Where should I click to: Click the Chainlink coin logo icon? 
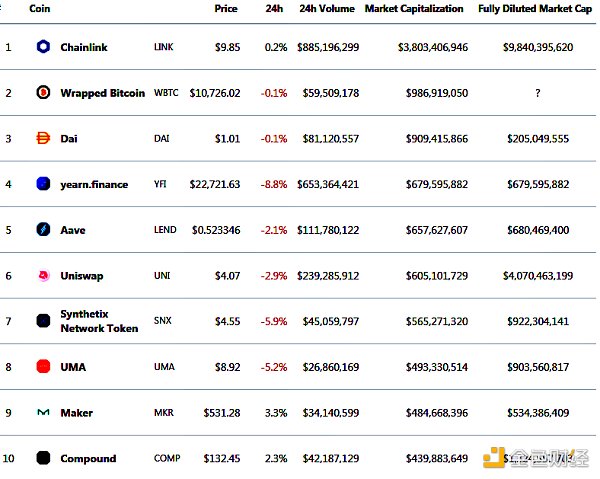43,47
